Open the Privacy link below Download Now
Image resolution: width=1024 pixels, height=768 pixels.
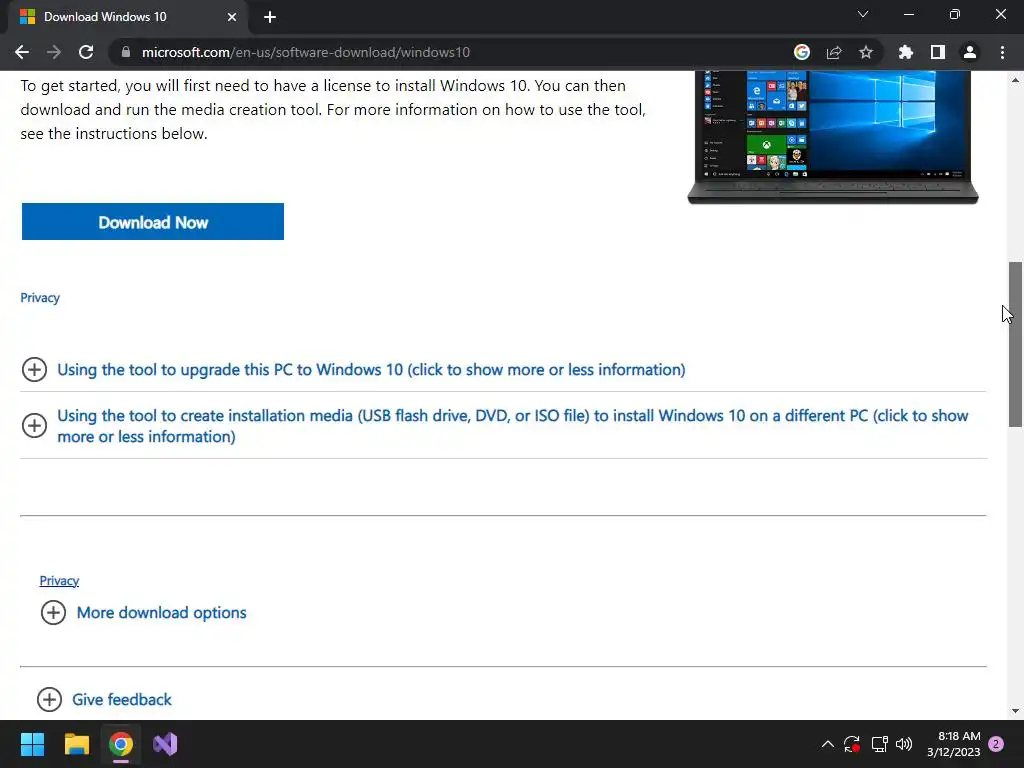pos(40,298)
